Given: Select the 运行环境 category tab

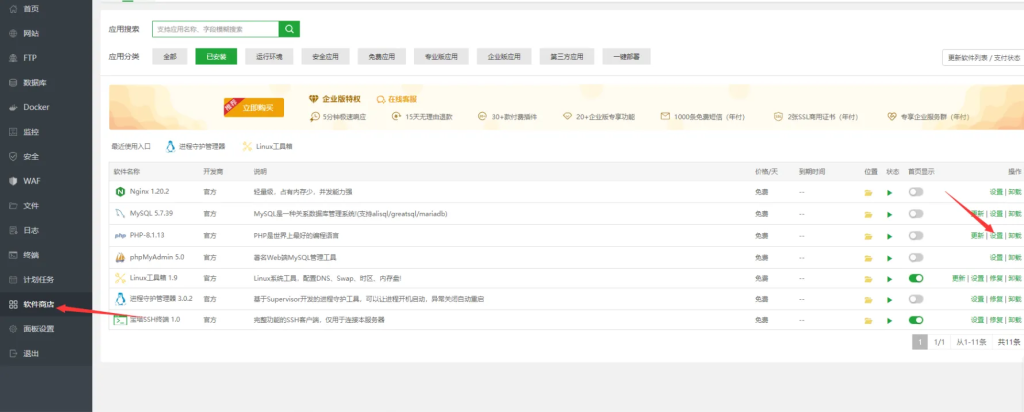Looking at the screenshot, I should 269,57.
